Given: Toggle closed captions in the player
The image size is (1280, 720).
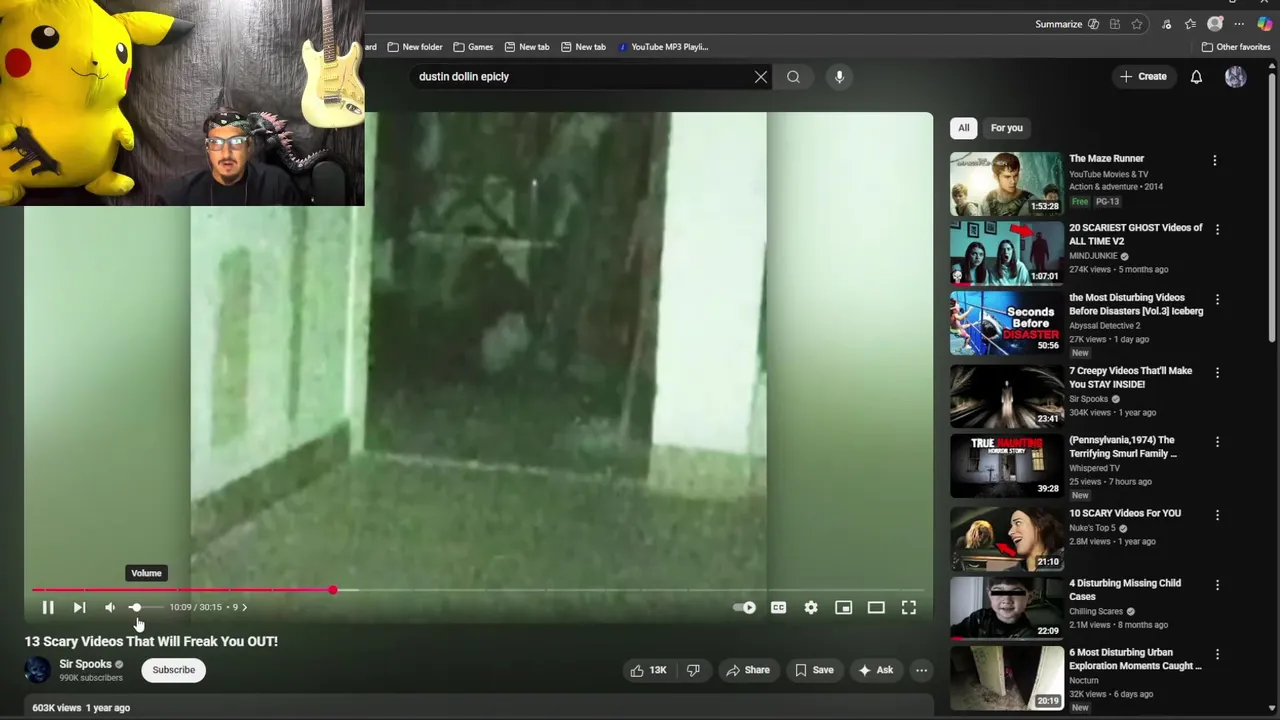Looking at the screenshot, I should pyautogui.click(x=778, y=607).
